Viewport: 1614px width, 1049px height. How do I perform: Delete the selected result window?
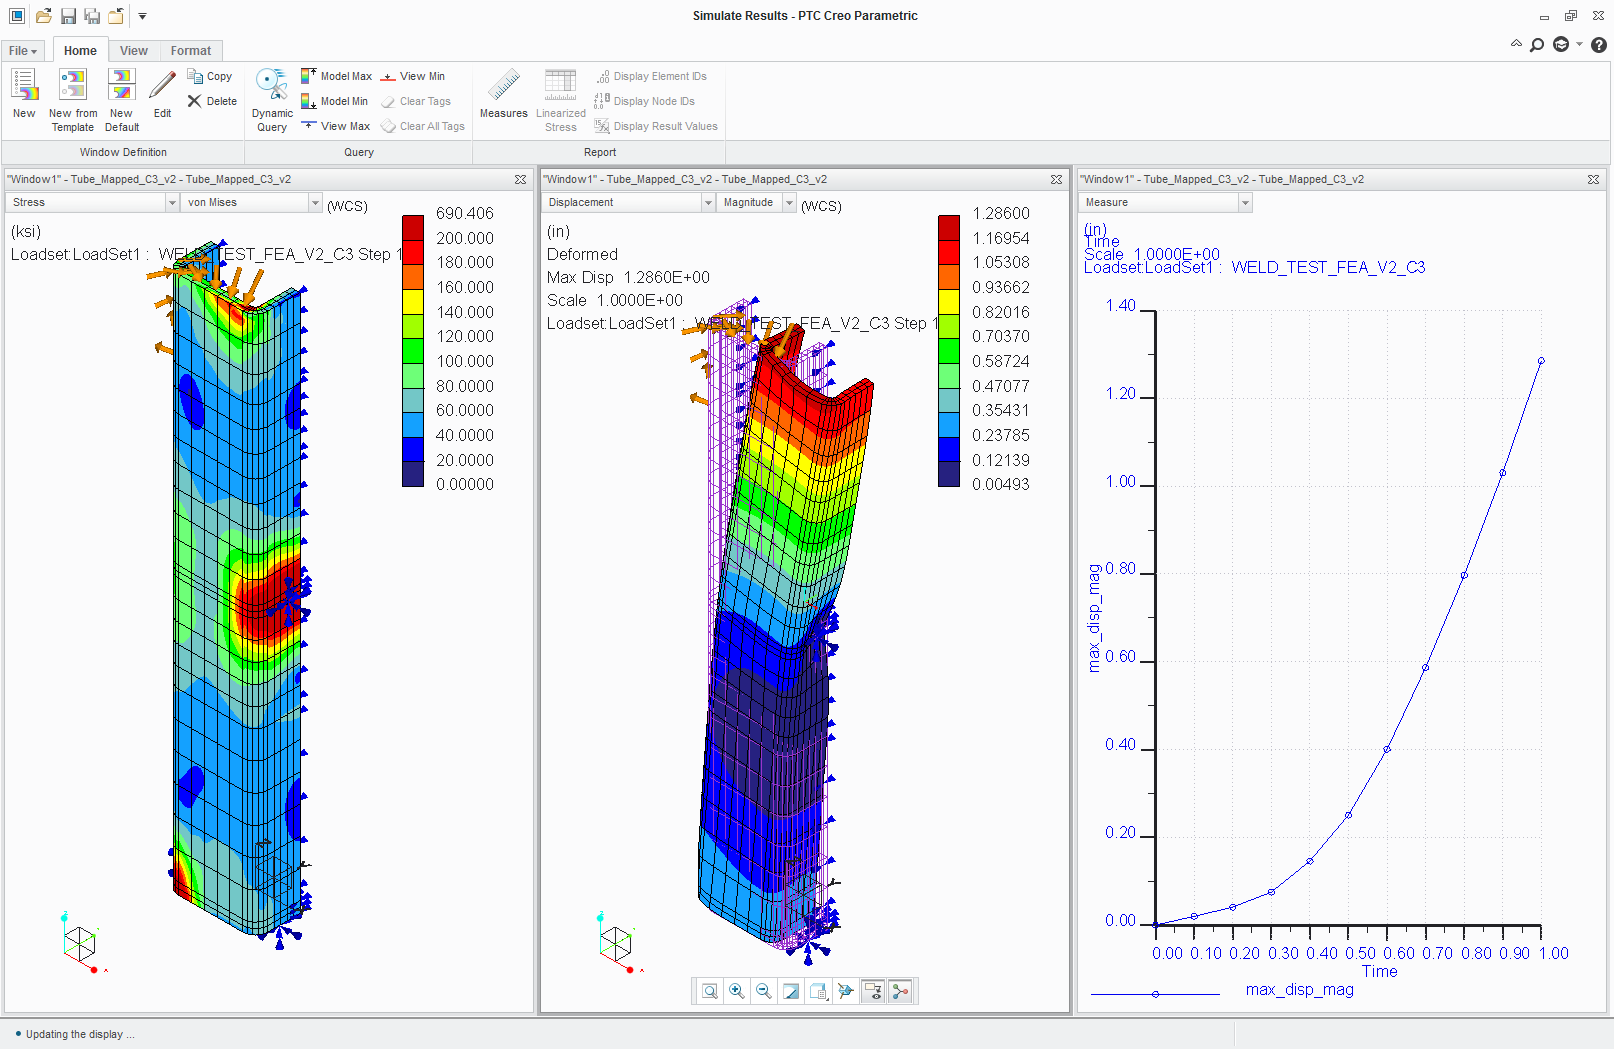point(212,101)
